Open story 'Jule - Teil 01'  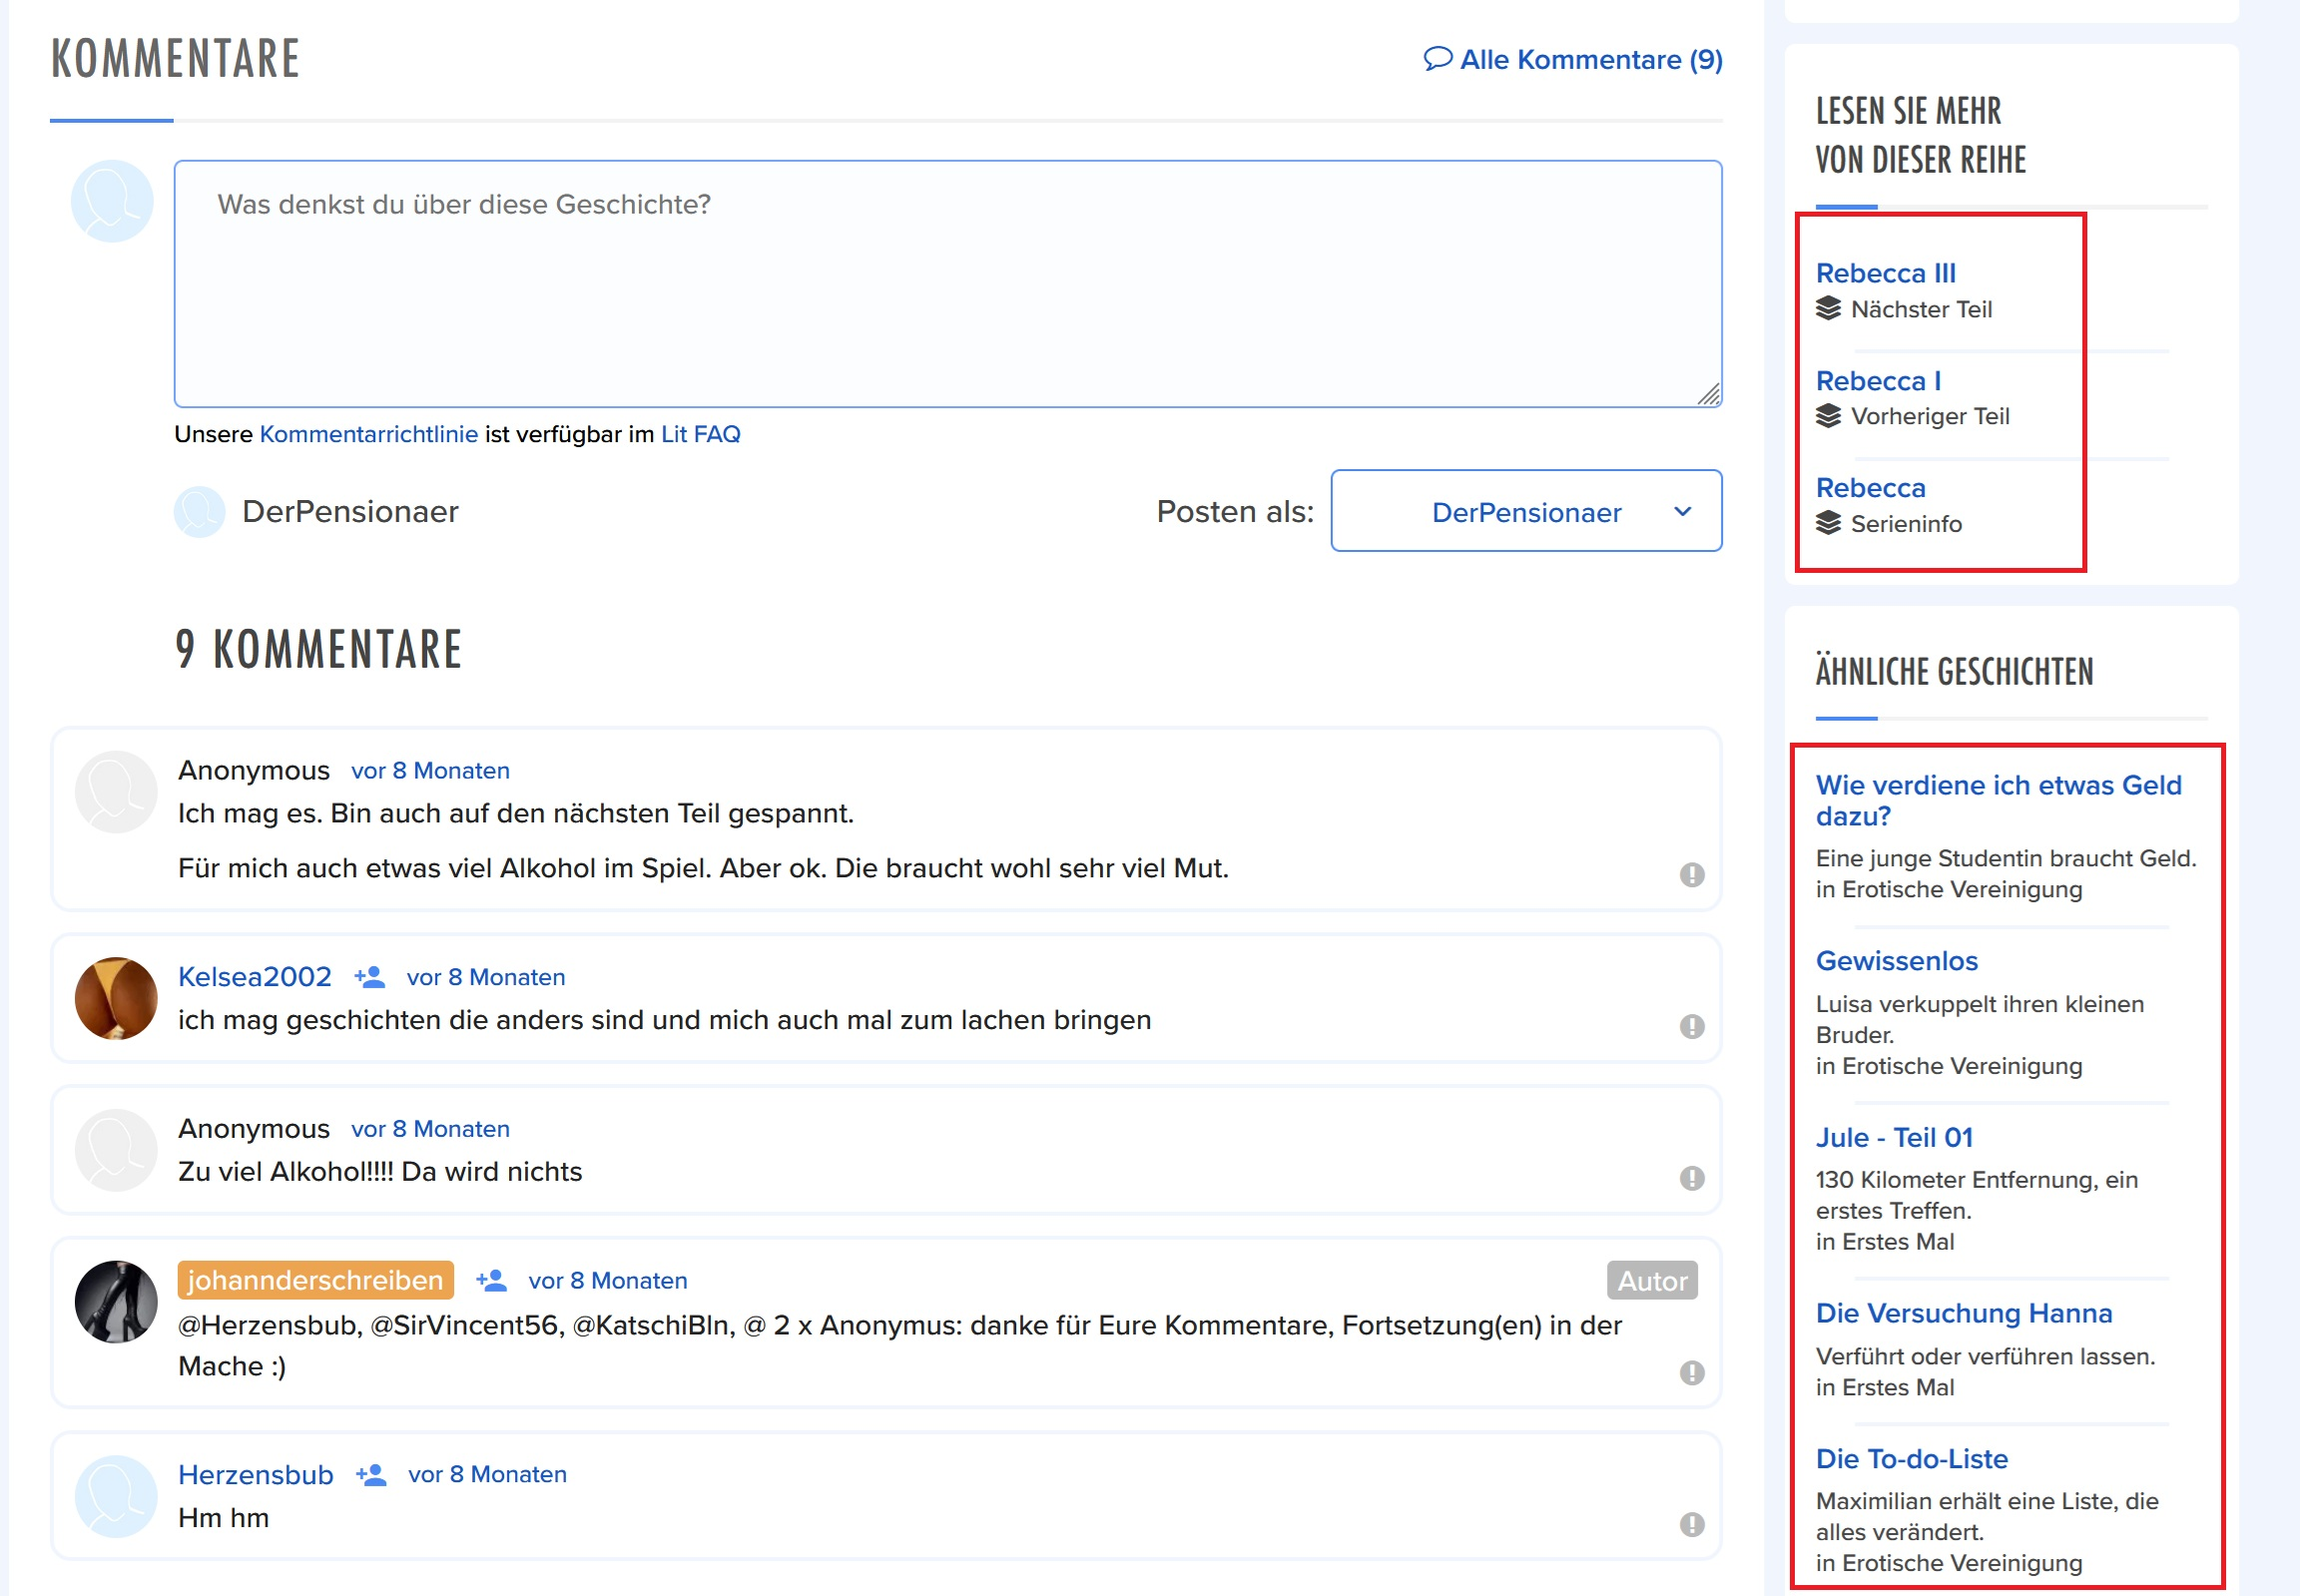(1893, 1137)
